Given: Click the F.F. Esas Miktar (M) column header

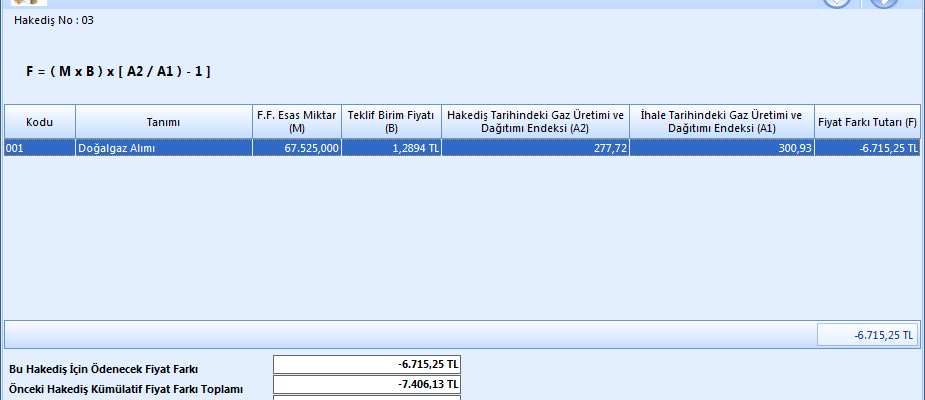Looking at the screenshot, I should pyautogui.click(x=296, y=122).
